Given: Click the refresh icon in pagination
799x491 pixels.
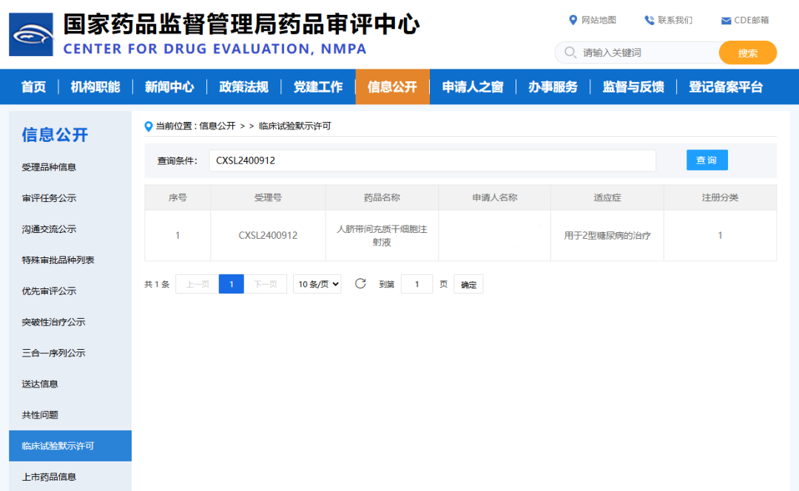Looking at the screenshot, I should click(x=361, y=284).
